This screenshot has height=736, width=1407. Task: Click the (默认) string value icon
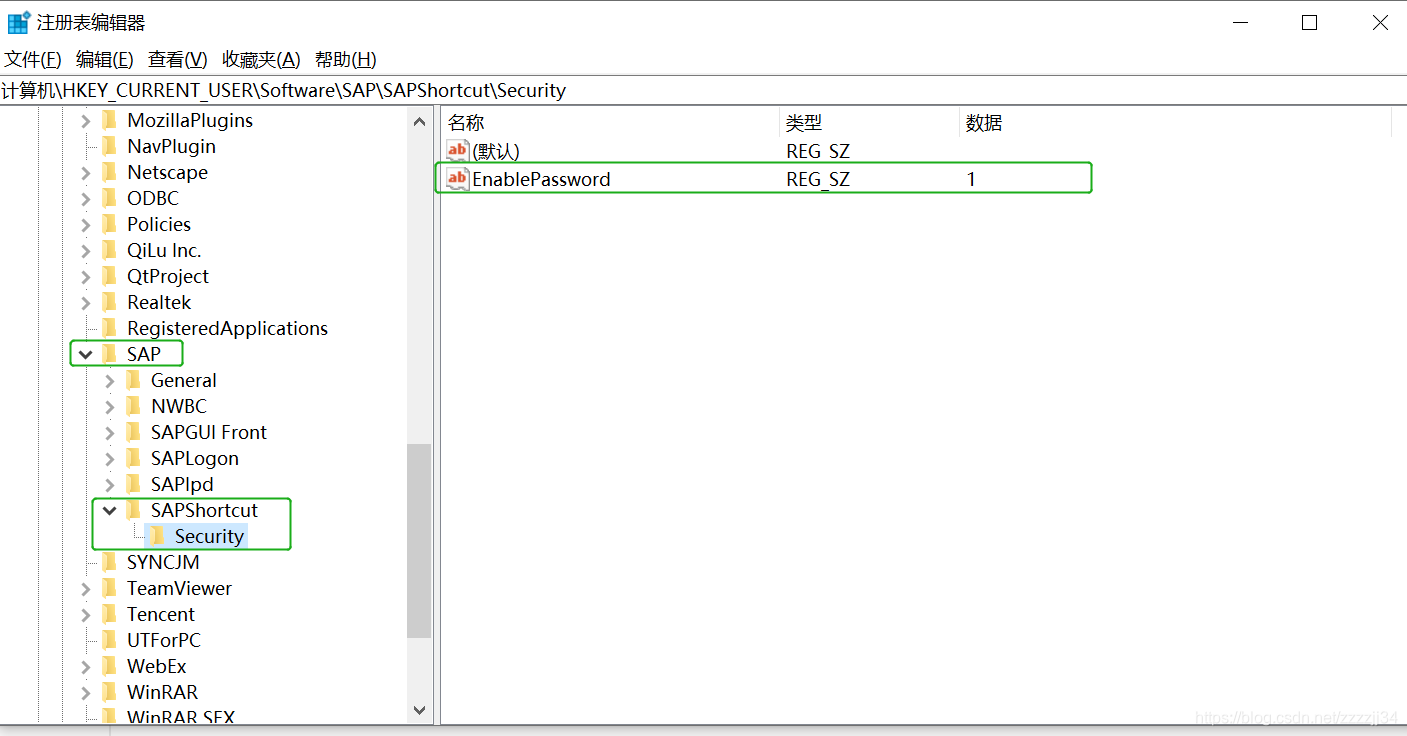point(457,151)
